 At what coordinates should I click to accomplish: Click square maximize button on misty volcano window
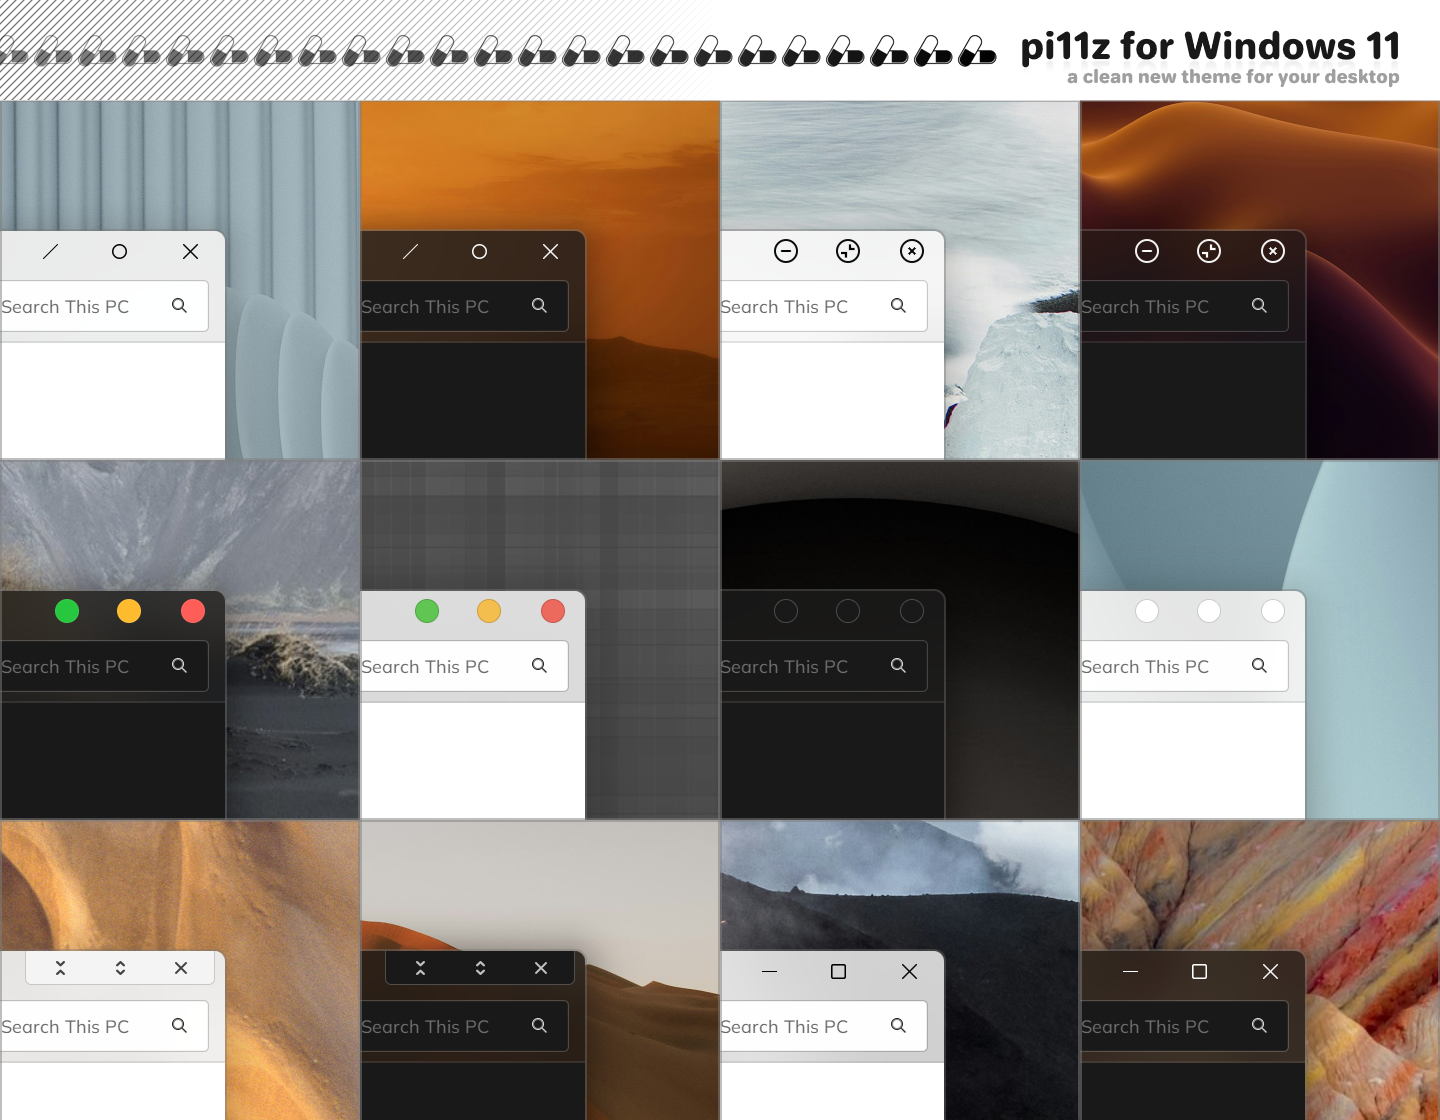tap(839, 972)
